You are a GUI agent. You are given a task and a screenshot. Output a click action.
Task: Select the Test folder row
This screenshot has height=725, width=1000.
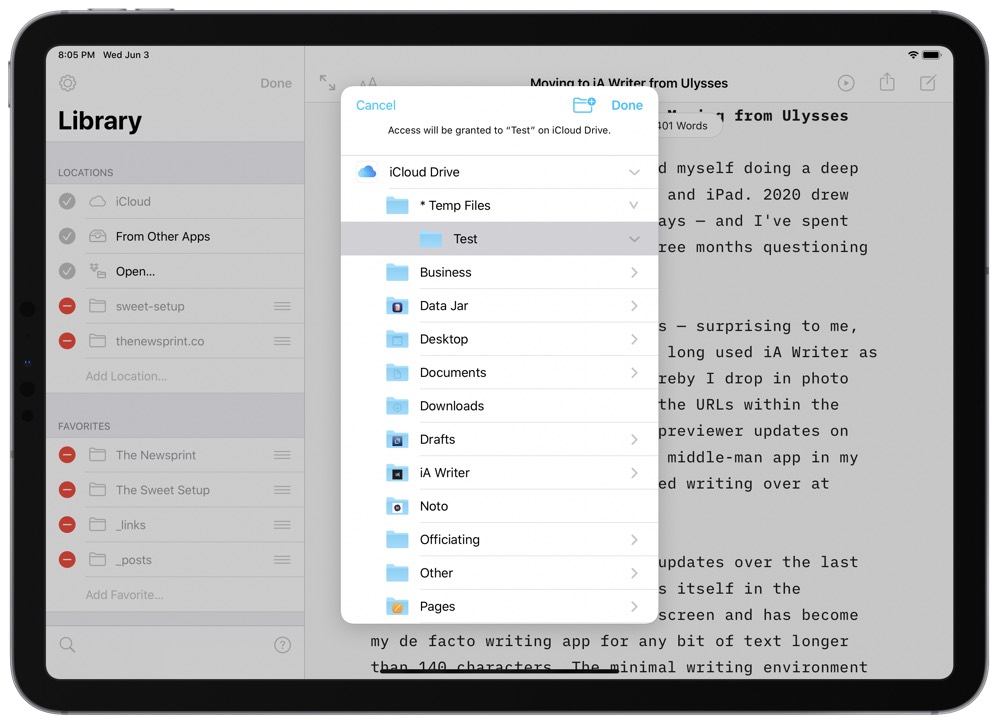coord(499,239)
